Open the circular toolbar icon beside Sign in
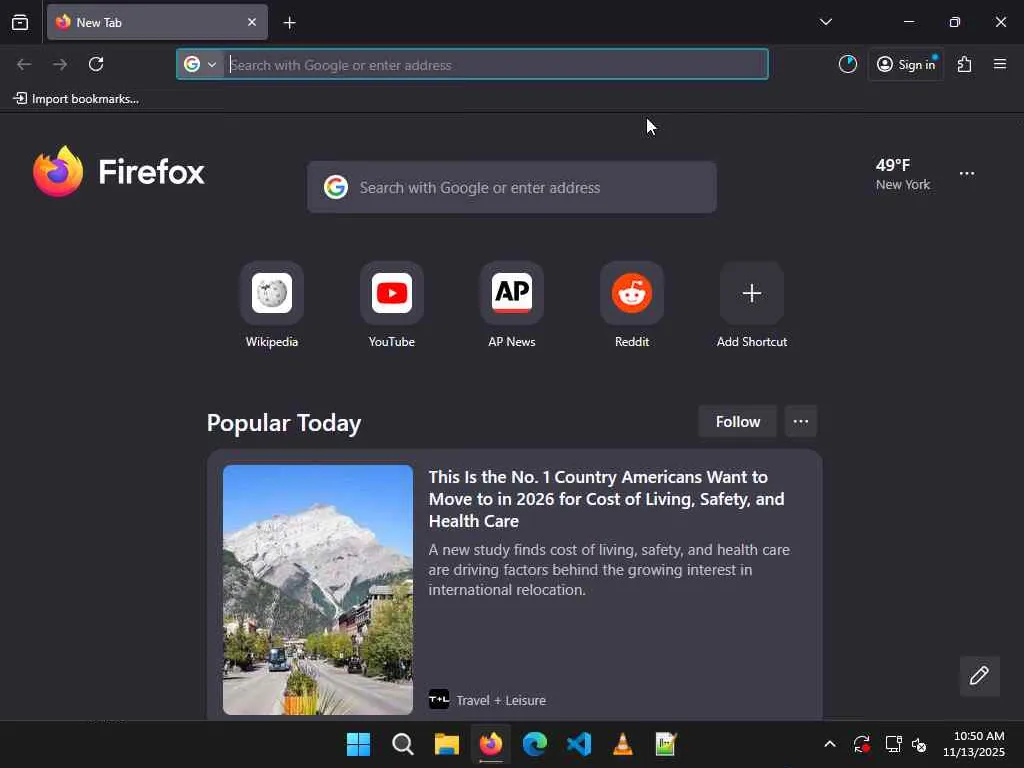 pos(848,64)
